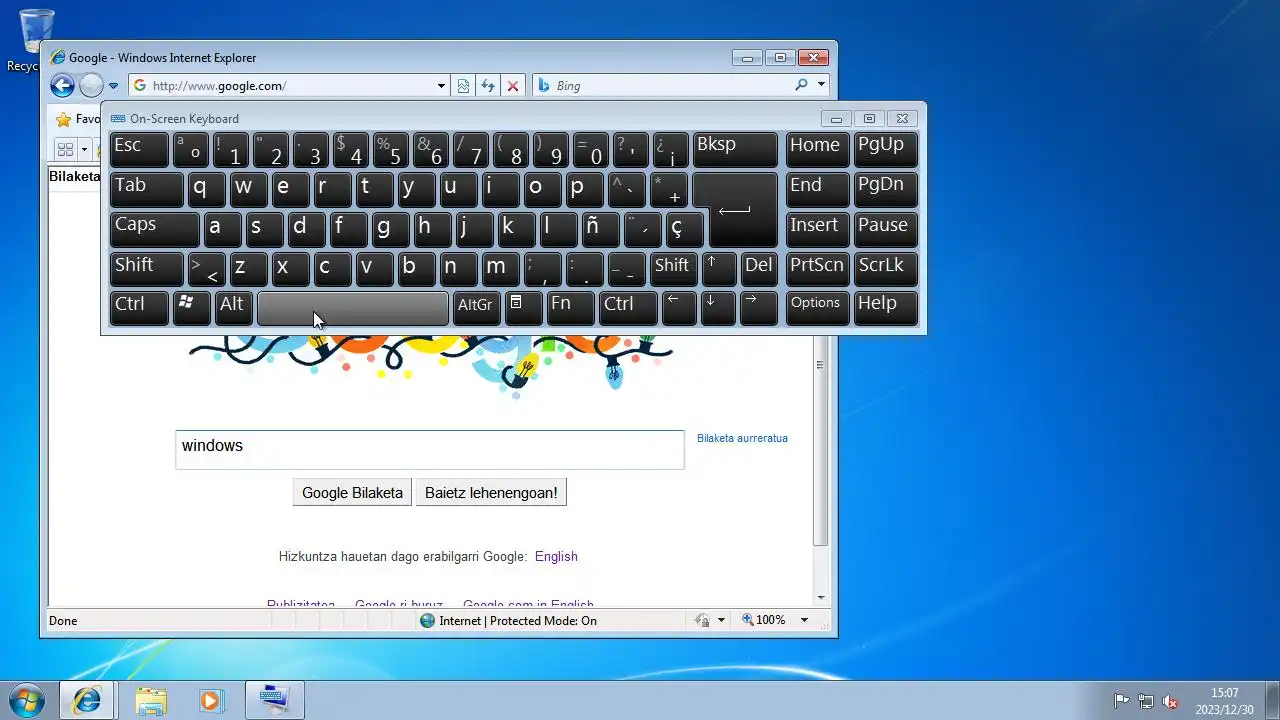
Task: Click the Bing search magnifier icon
Action: pyautogui.click(x=801, y=85)
